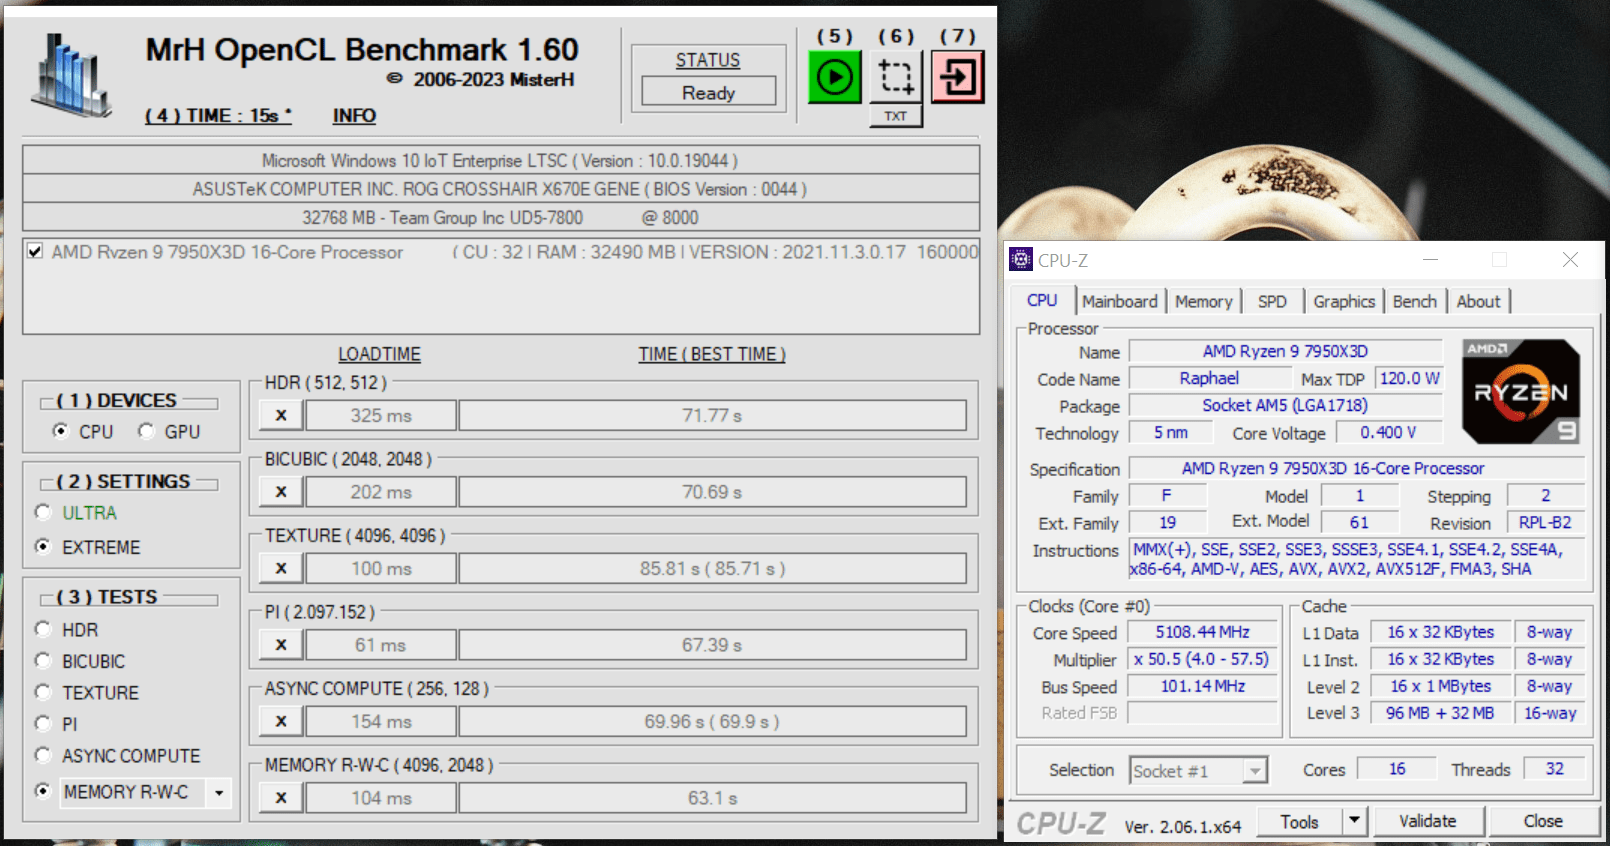Click the Code Name value Raphael
The width and height of the screenshot is (1610, 846).
(x=1209, y=378)
